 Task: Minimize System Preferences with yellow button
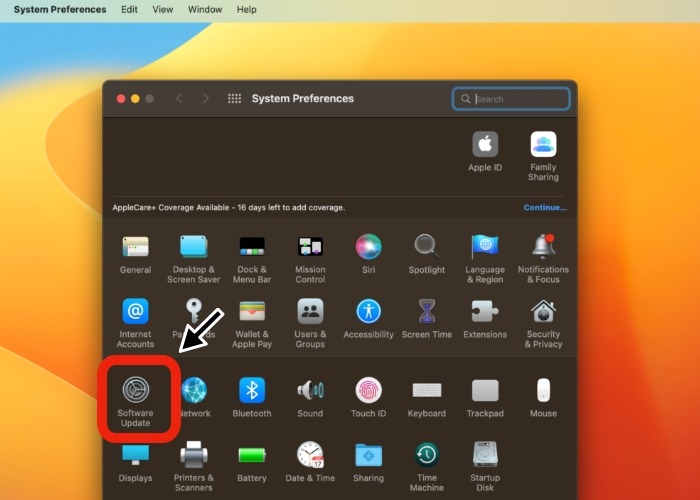coord(135,99)
